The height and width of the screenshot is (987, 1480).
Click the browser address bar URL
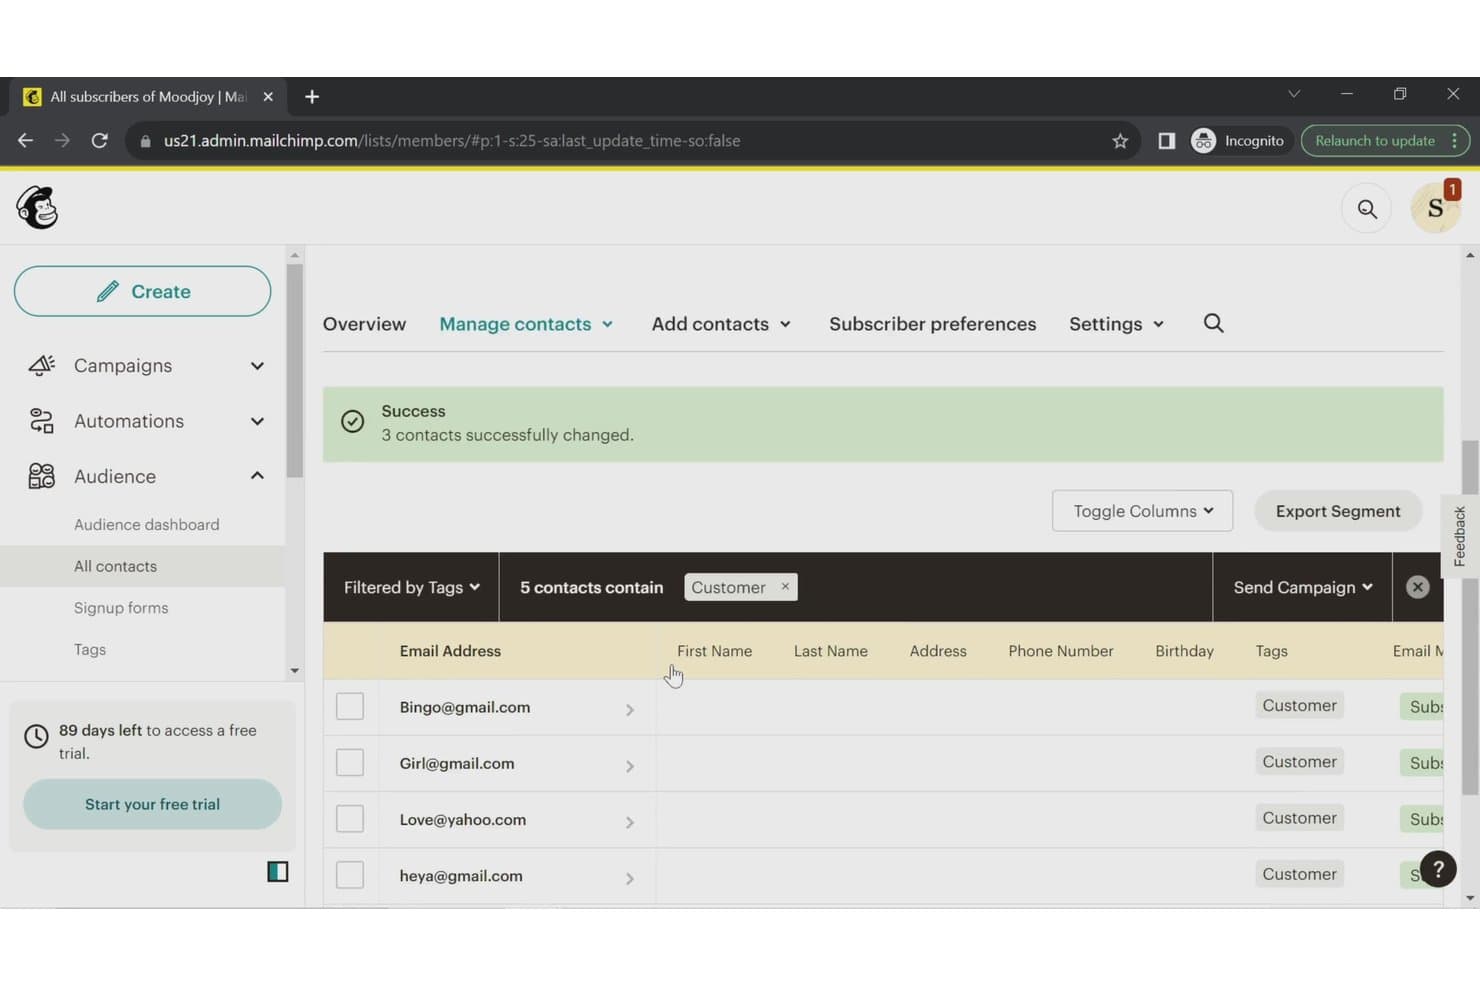pyautogui.click(x=451, y=141)
